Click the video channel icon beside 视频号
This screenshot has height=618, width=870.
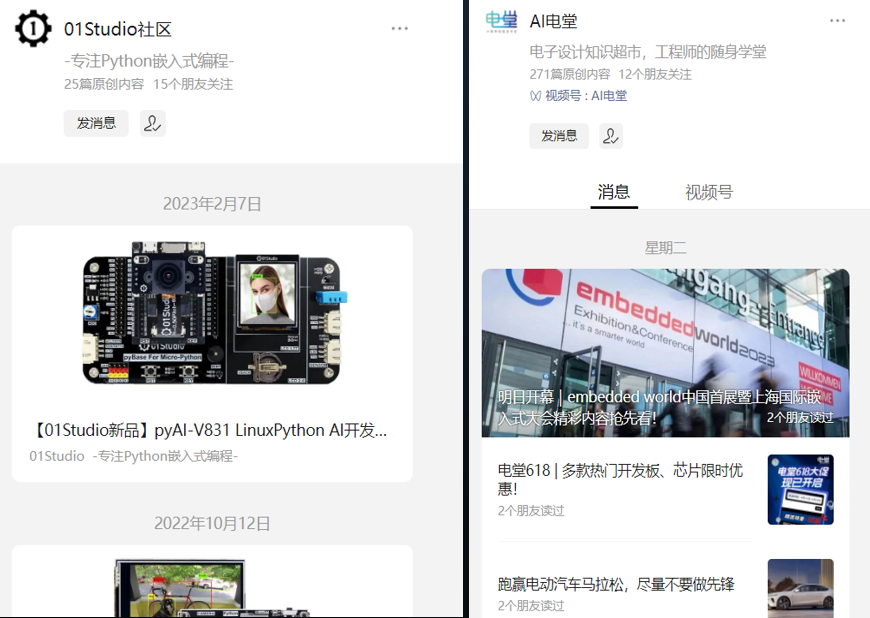[x=535, y=97]
